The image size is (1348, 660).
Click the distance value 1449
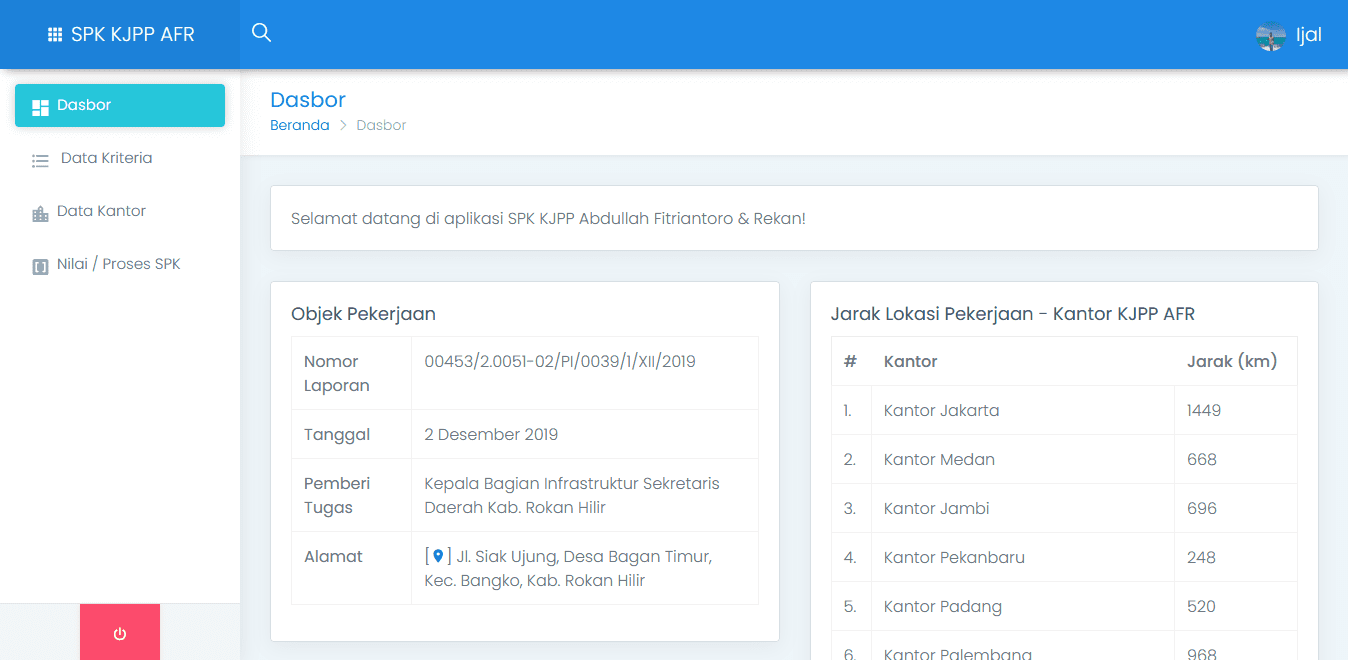click(x=1204, y=410)
